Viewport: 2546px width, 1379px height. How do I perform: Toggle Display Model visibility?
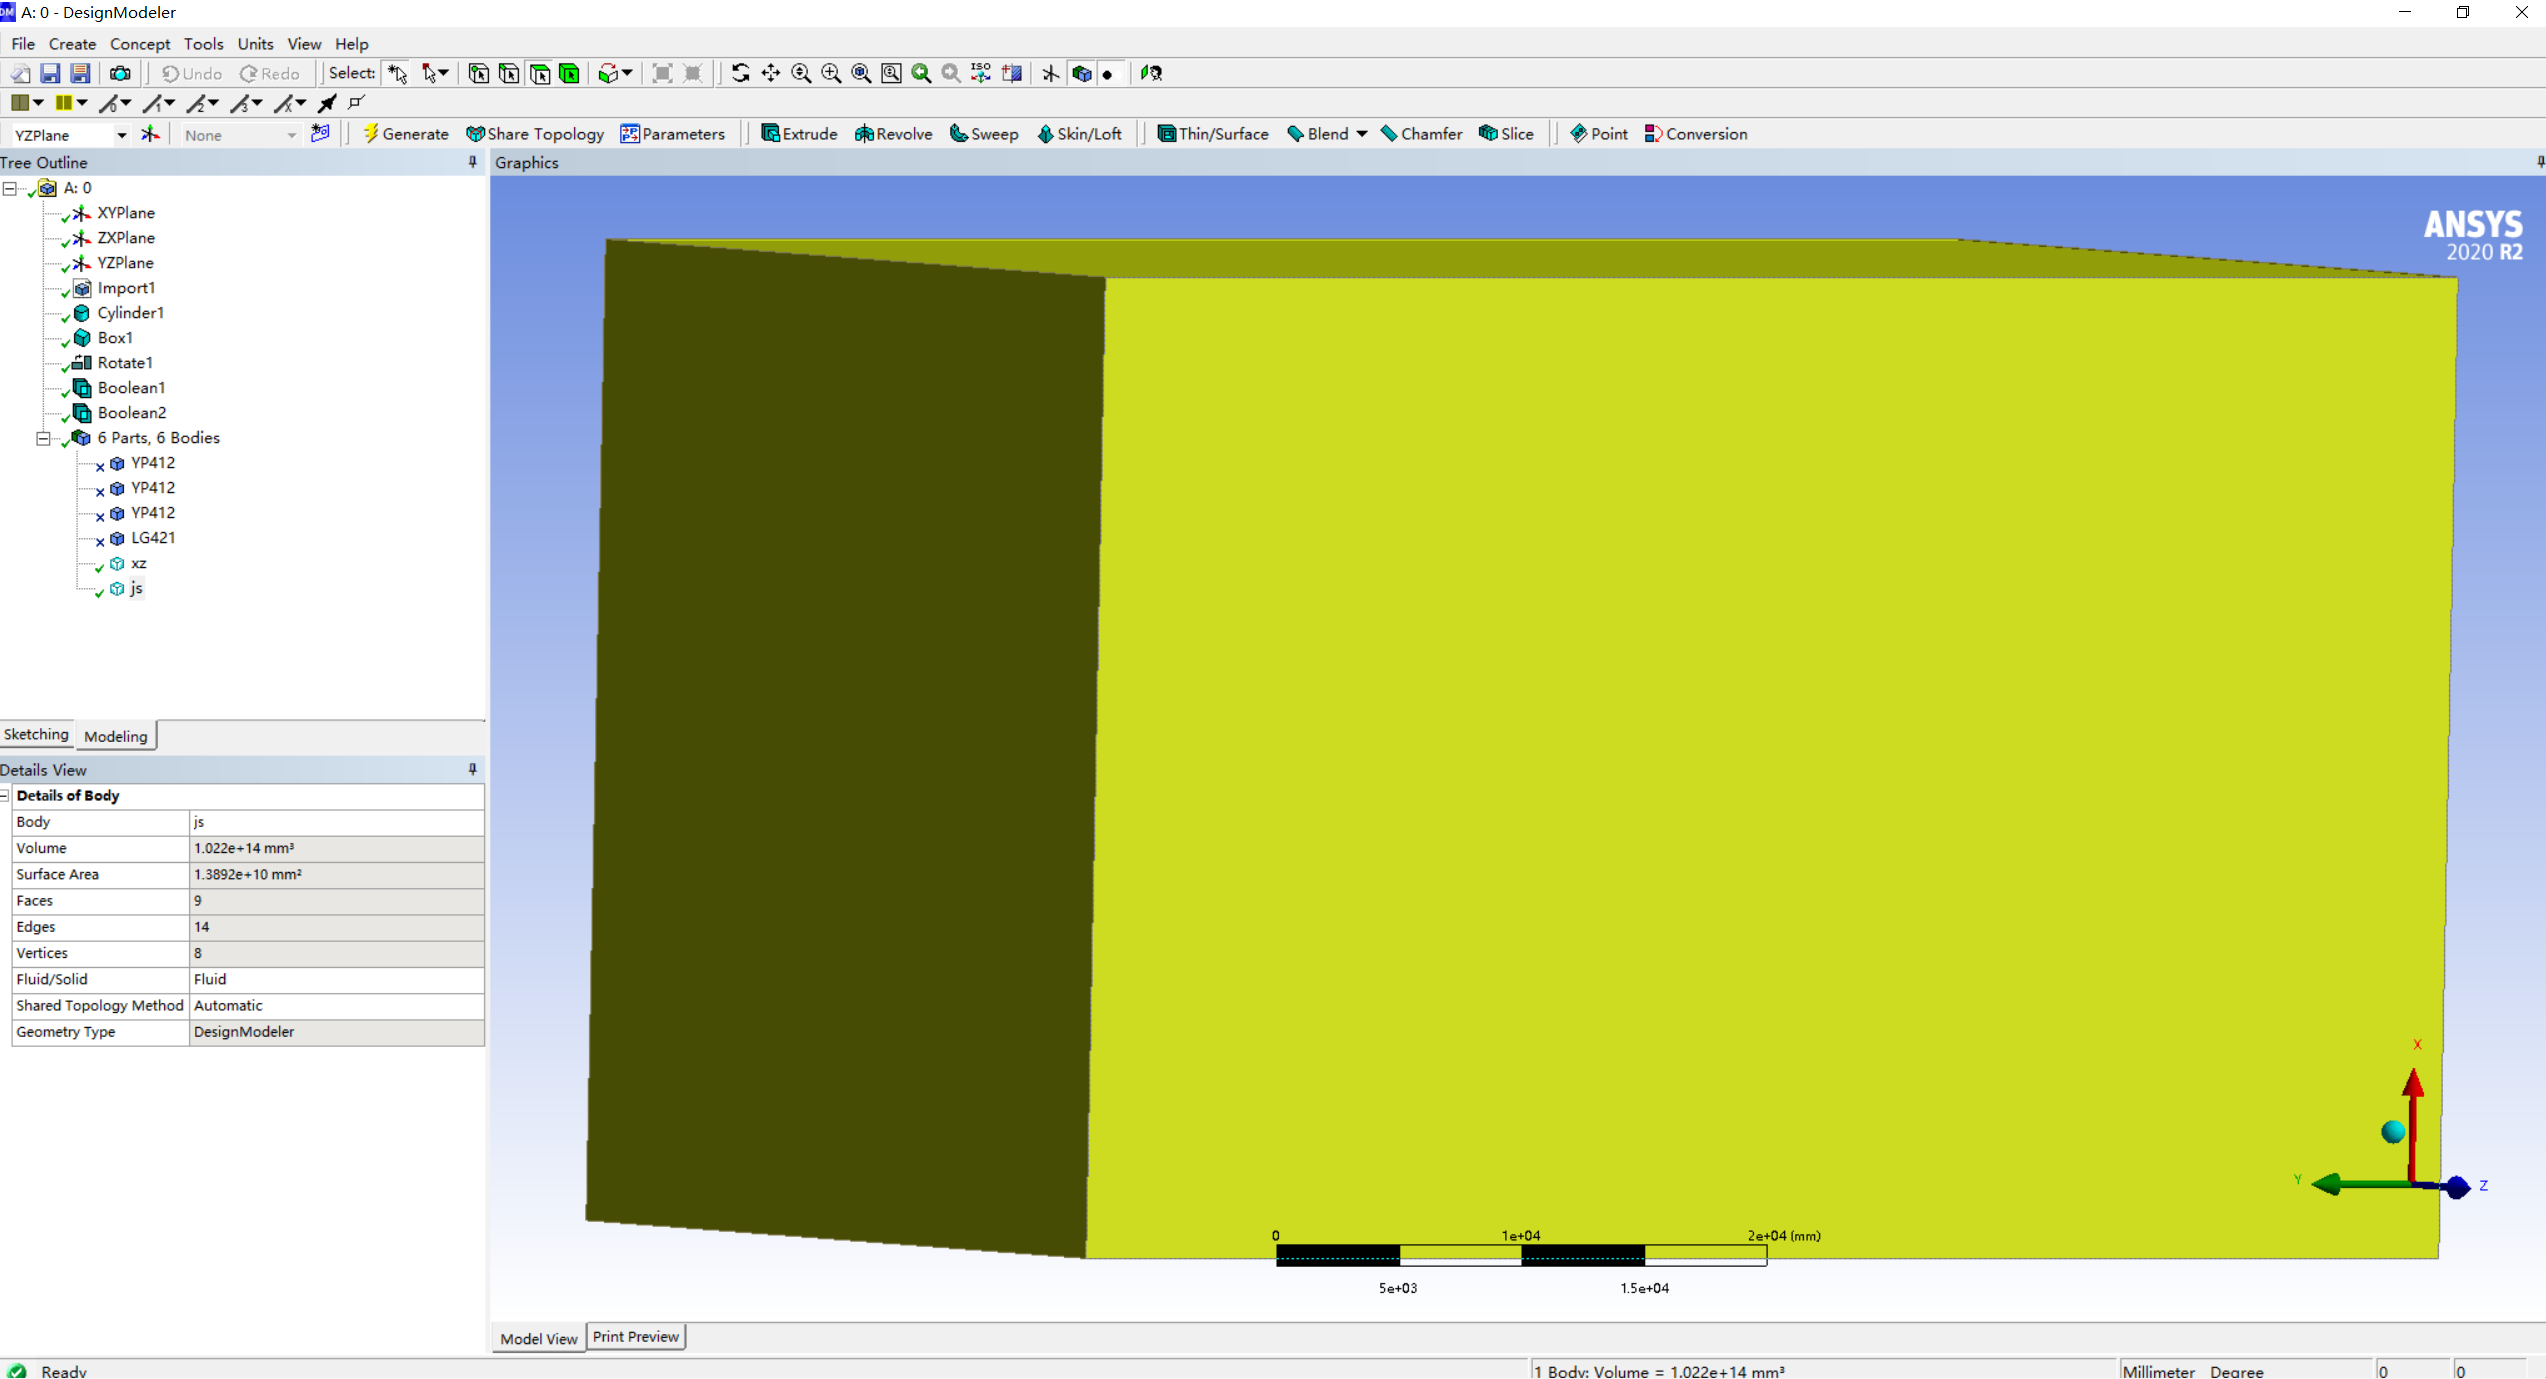1081,73
